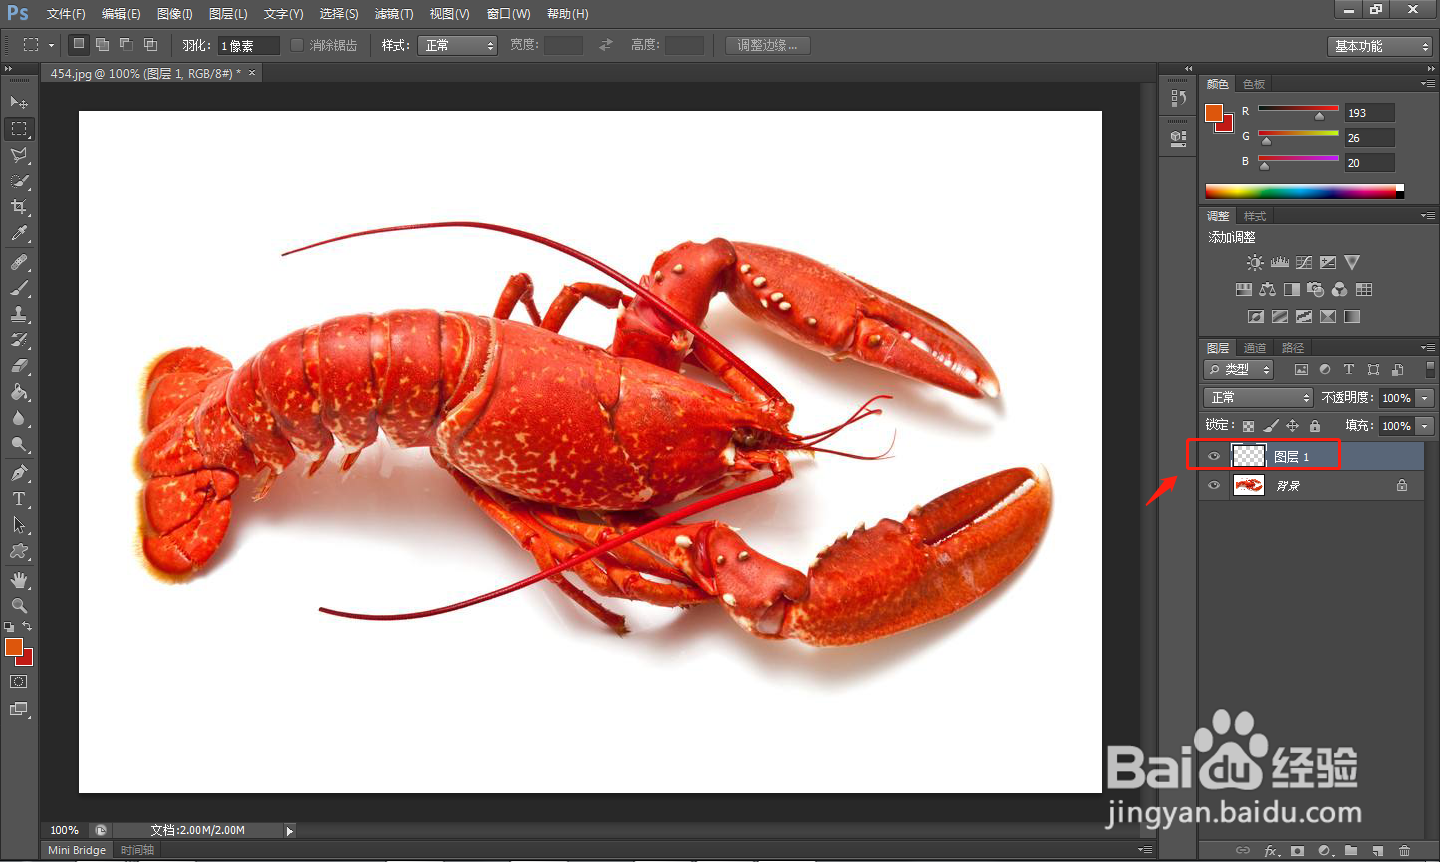
Task: Select the Eyedropper tool
Action: point(19,233)
